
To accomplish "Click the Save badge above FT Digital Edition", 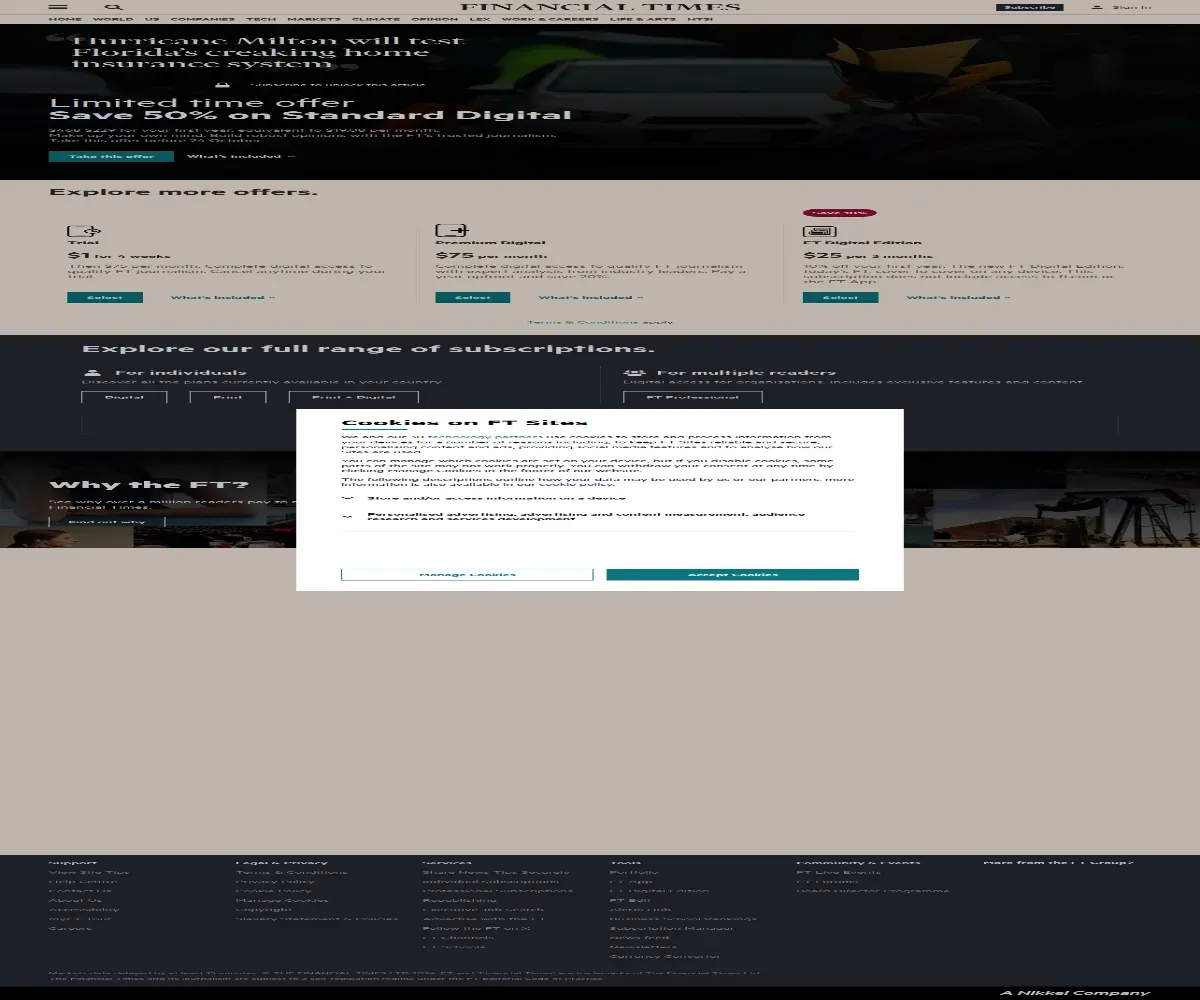I will point(839,213).
